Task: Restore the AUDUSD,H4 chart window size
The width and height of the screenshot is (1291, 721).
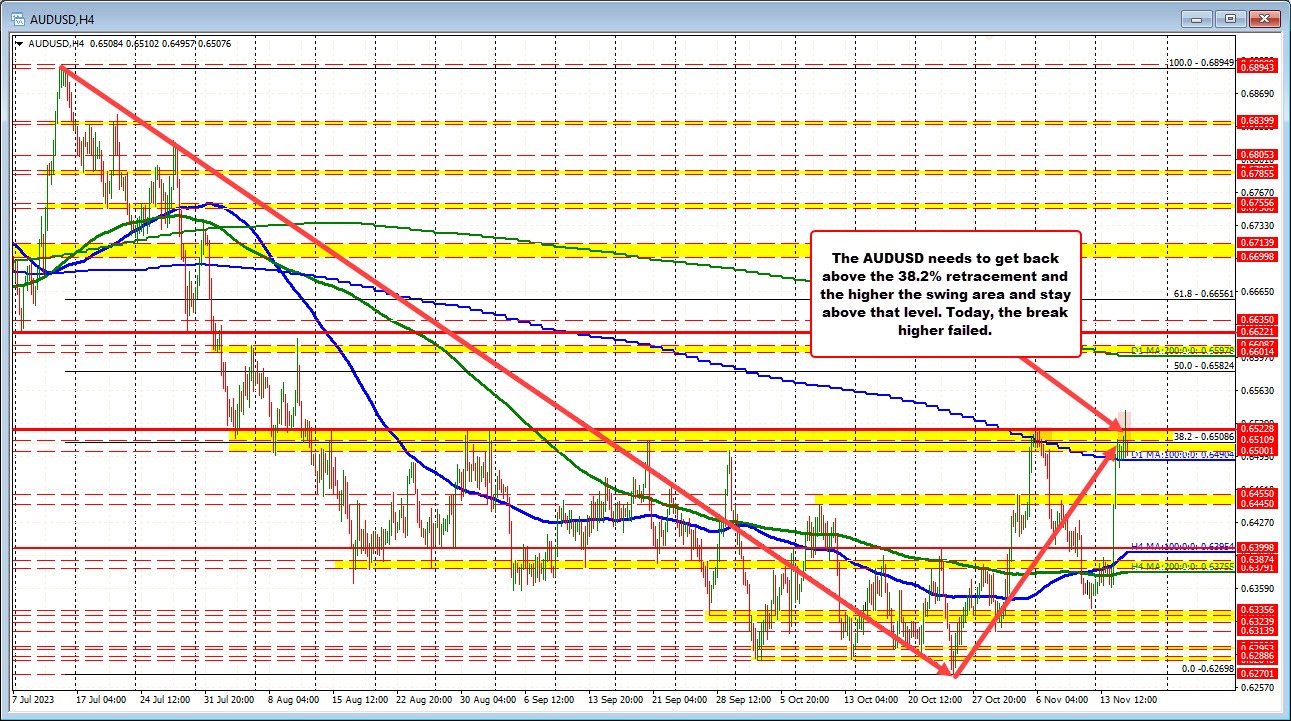Action: pos(1230,17)
